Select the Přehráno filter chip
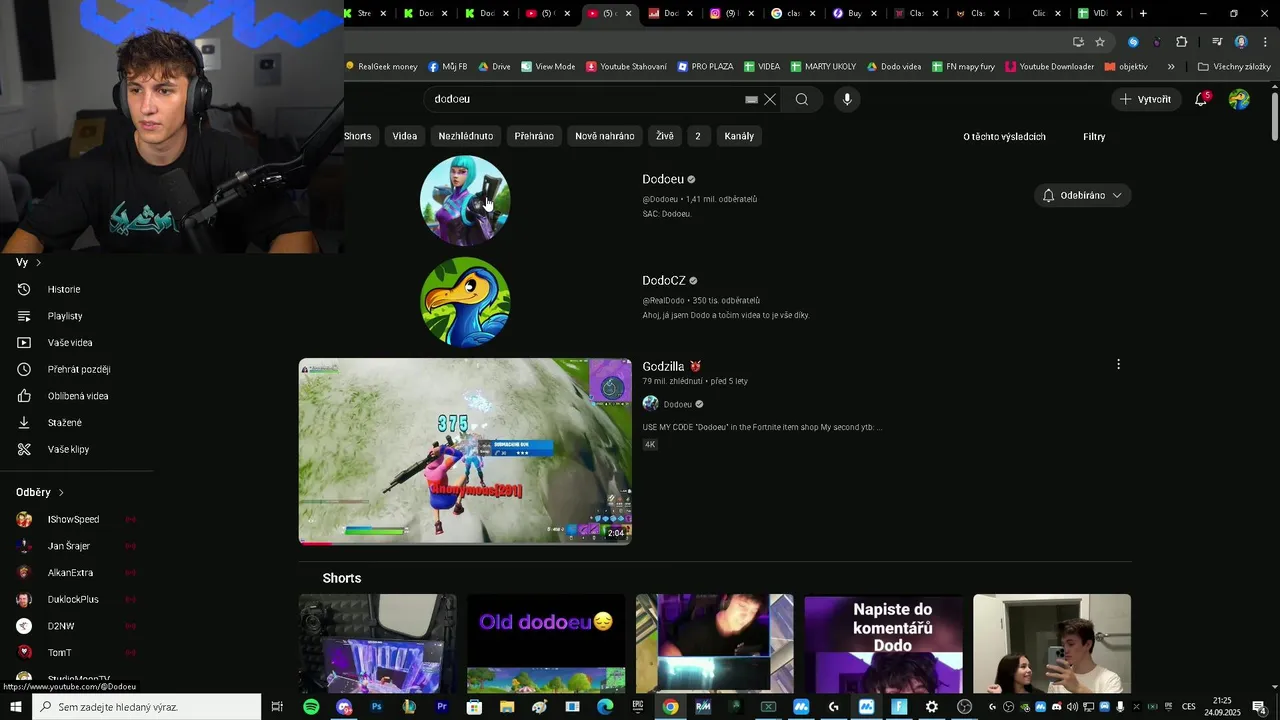1280x720 pixels. coord(534,136)
